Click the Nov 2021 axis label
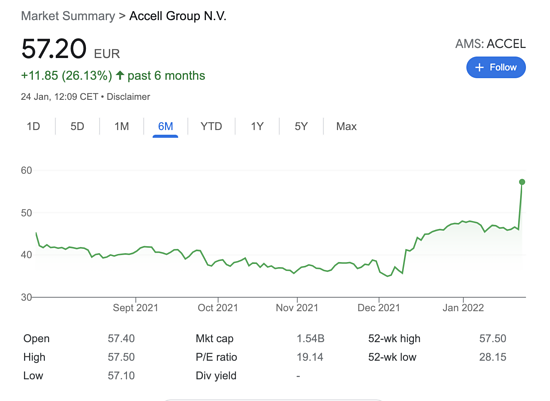The width and height of the screenshot is (550, 401). click(x=297, y=308)
